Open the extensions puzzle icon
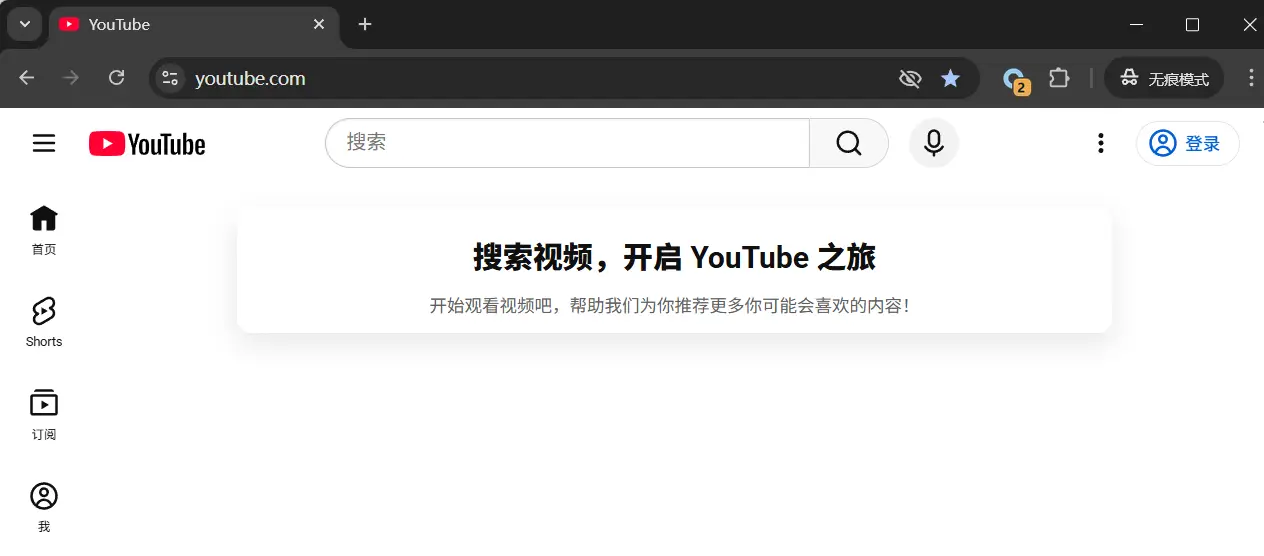 [x=1059, y=78]
